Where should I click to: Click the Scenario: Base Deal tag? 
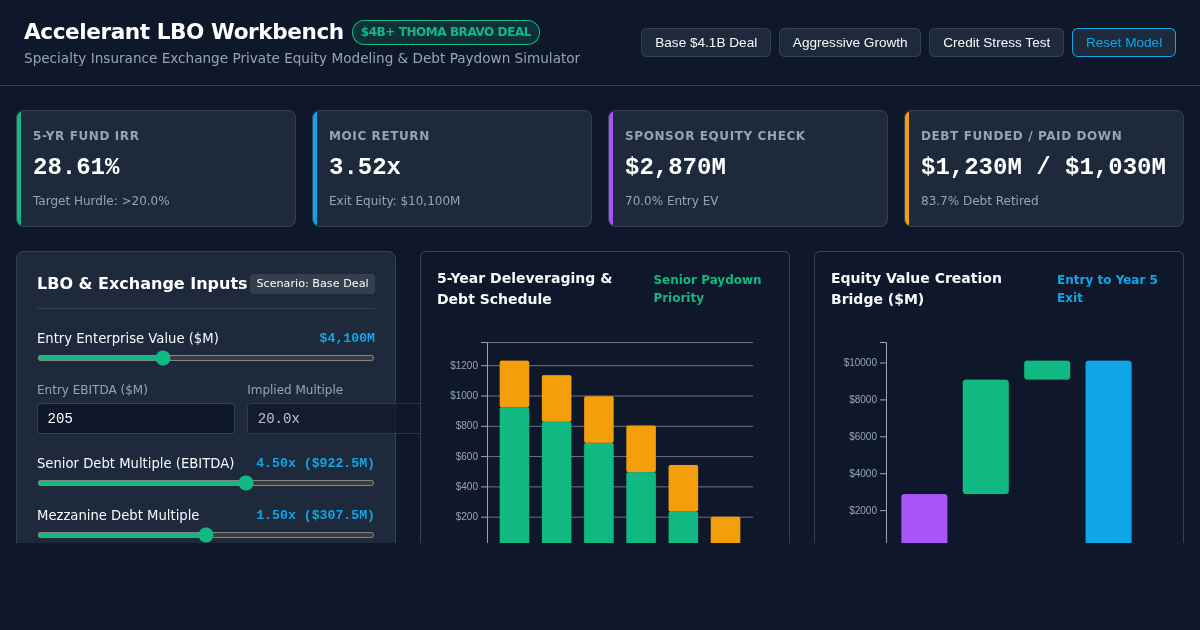(x=312, y=284)
